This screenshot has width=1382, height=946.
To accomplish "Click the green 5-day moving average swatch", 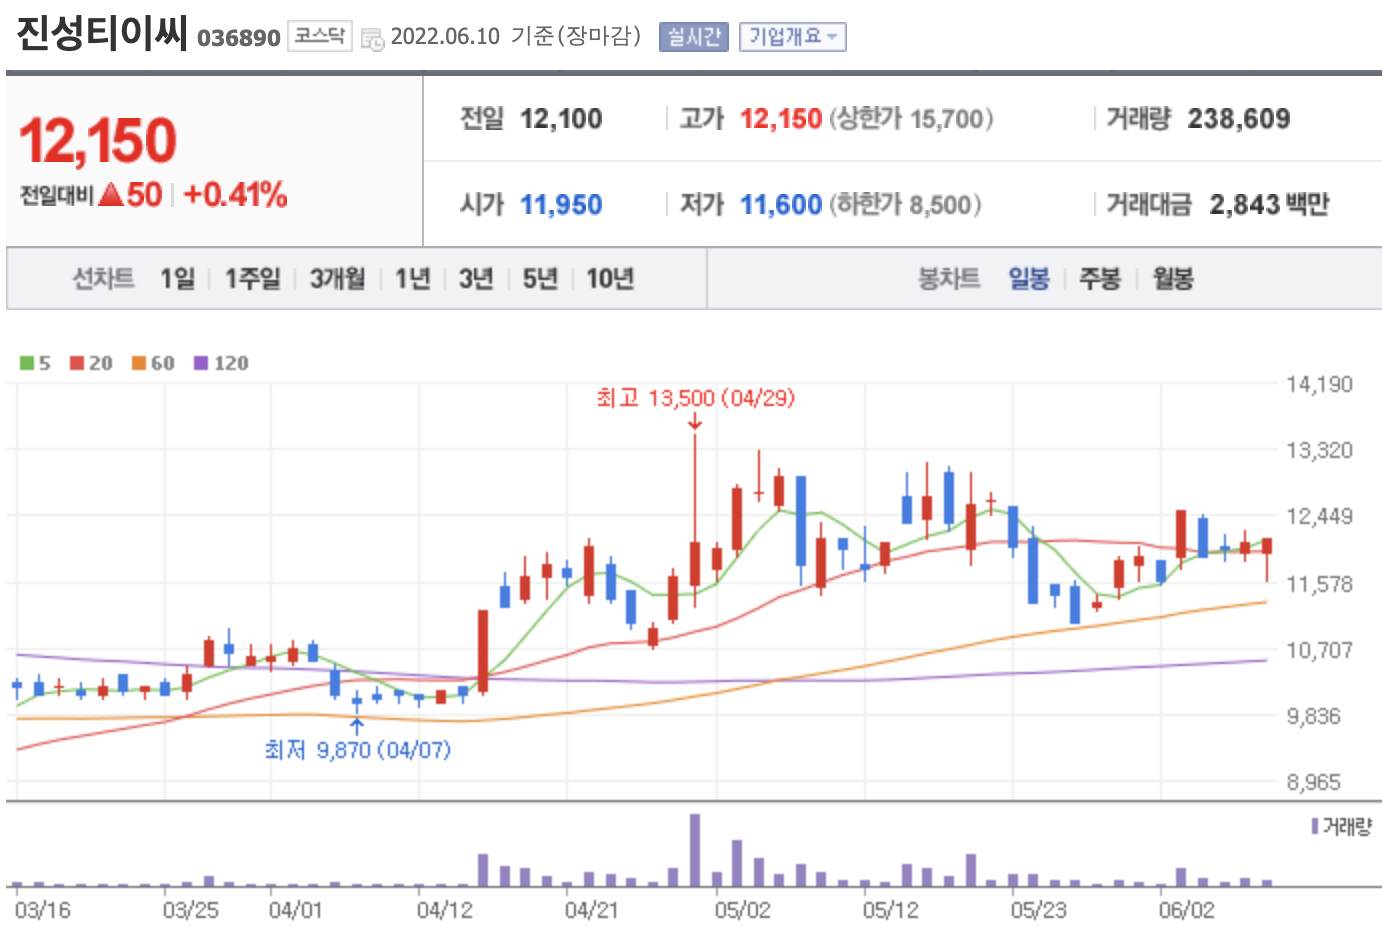I will coord(27,363).
